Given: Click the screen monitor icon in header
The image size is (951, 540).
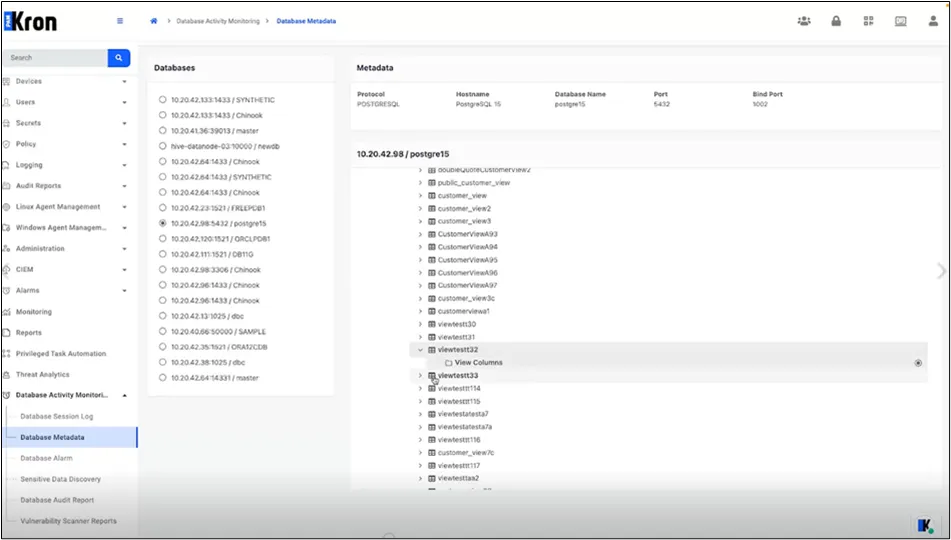Looking at the screenshot, I should point(901,21).
